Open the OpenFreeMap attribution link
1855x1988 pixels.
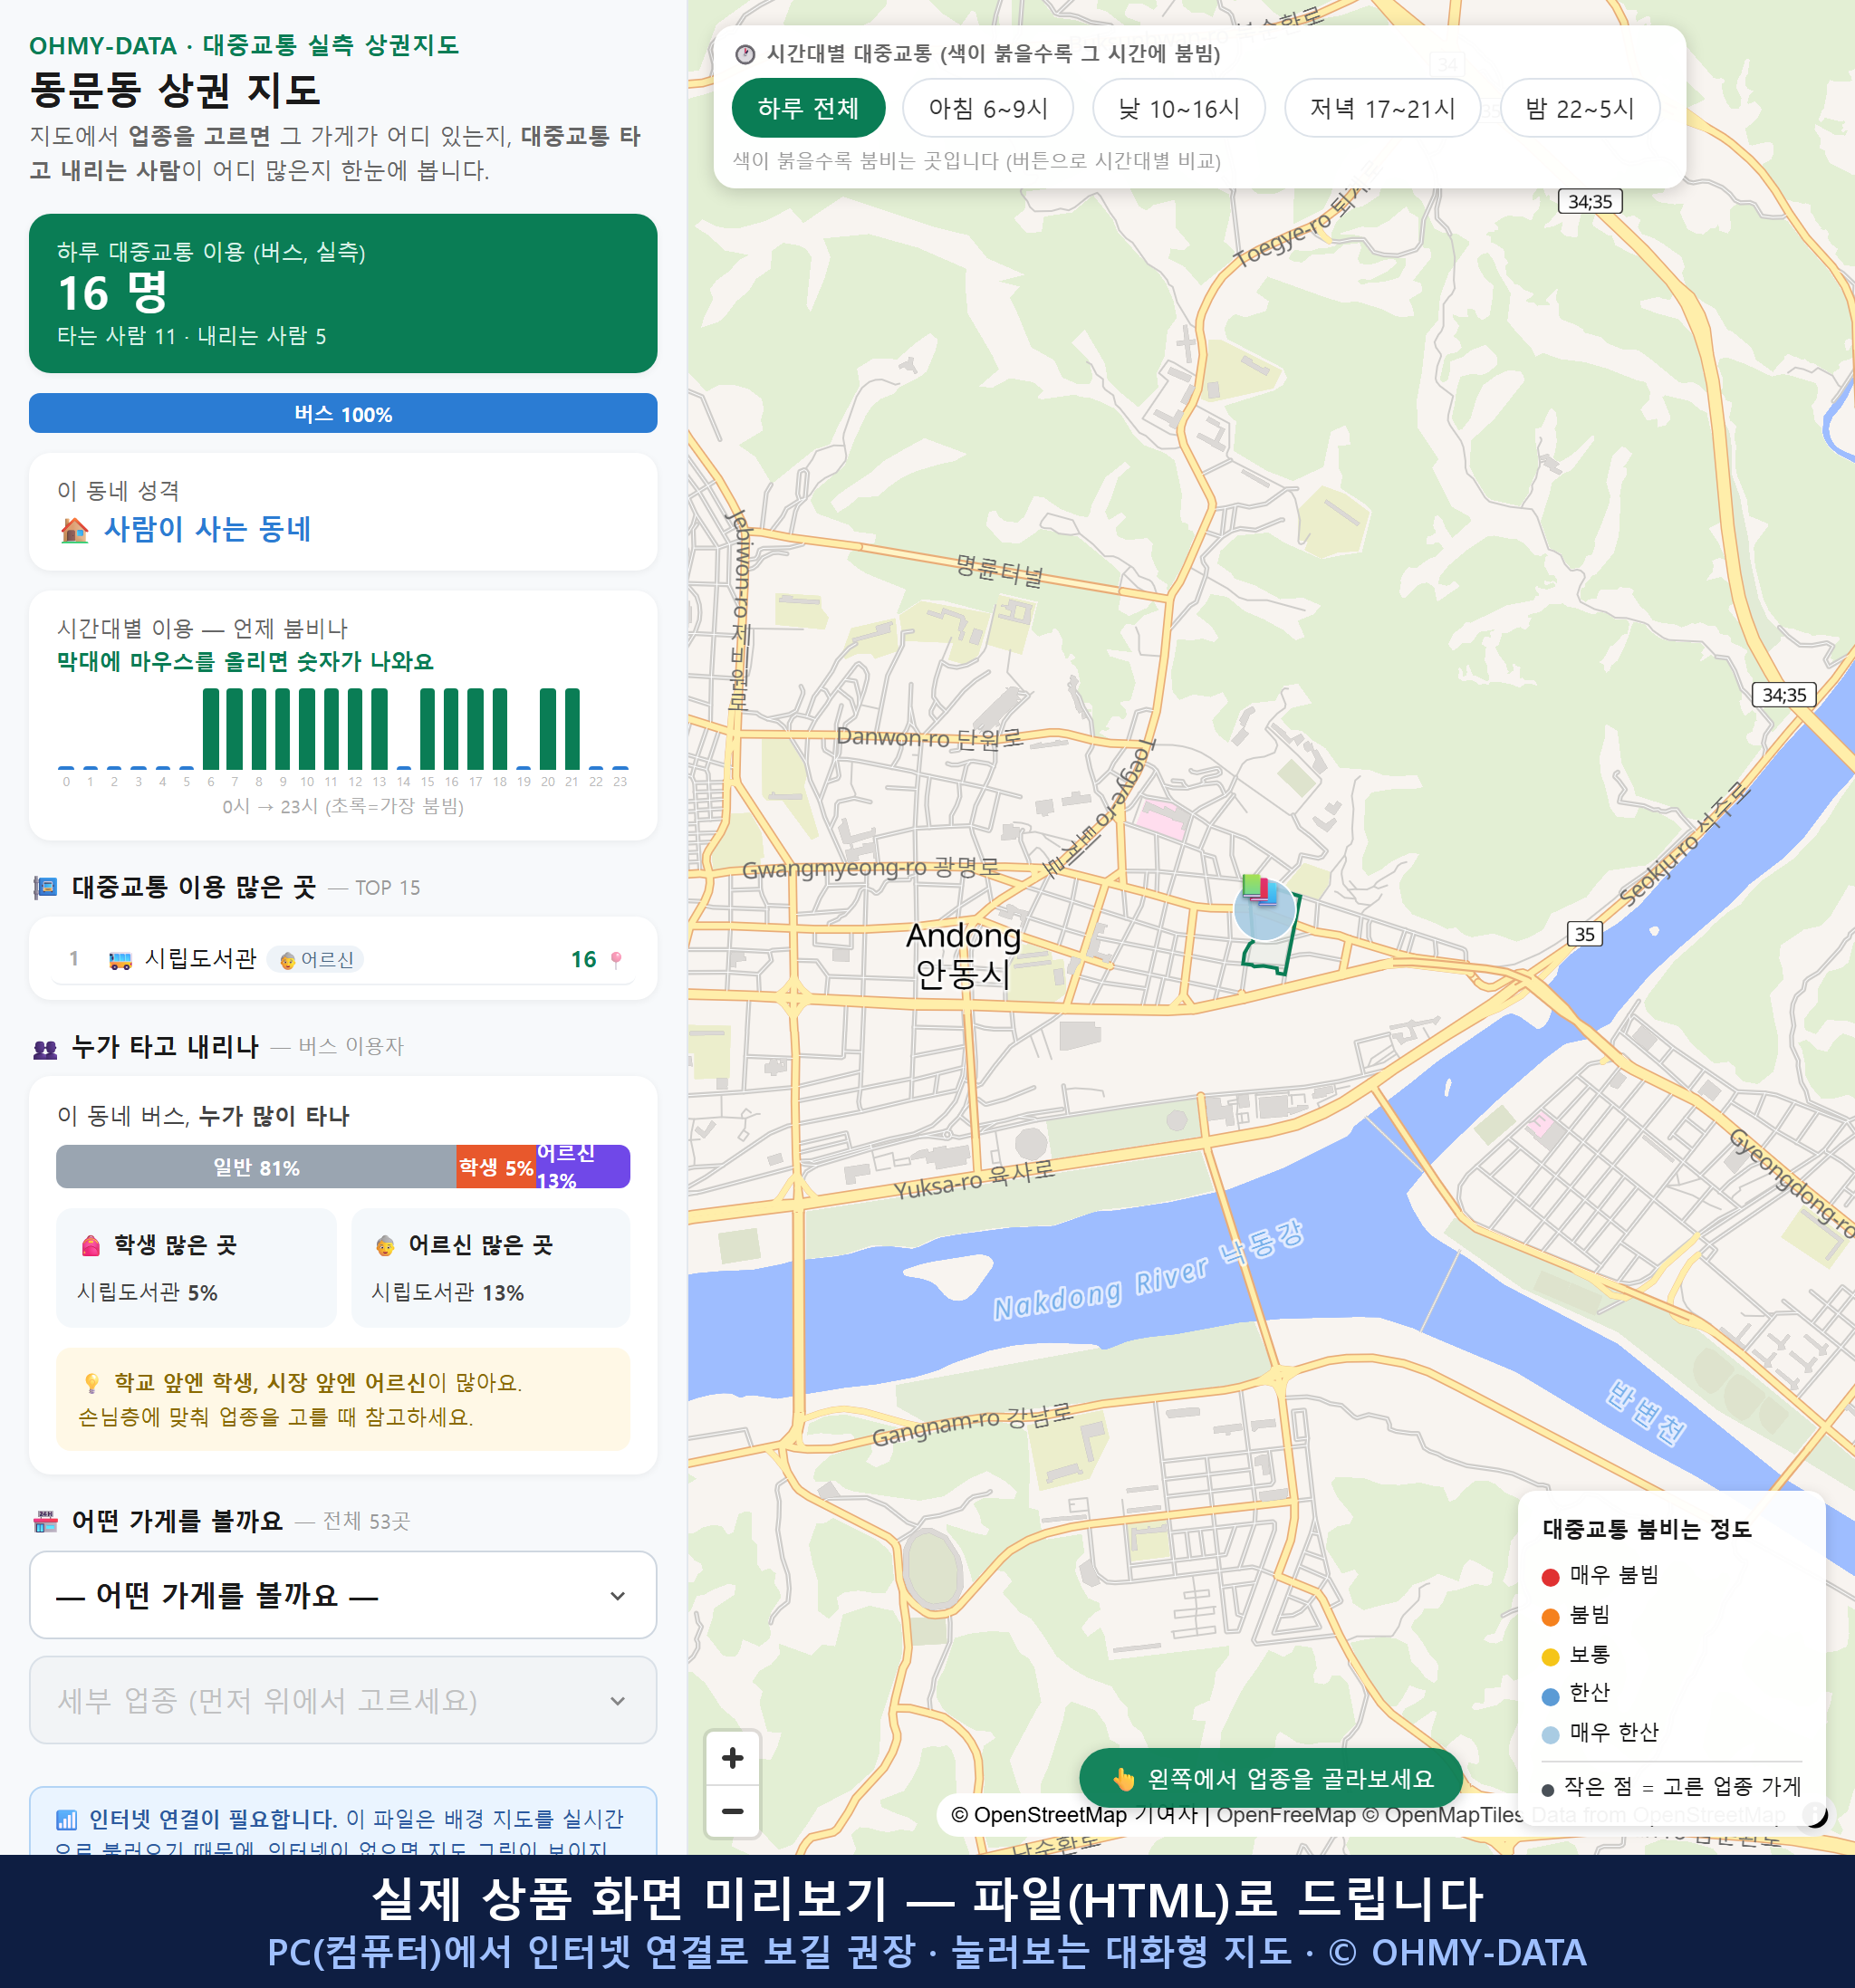coord(1286,1815)
